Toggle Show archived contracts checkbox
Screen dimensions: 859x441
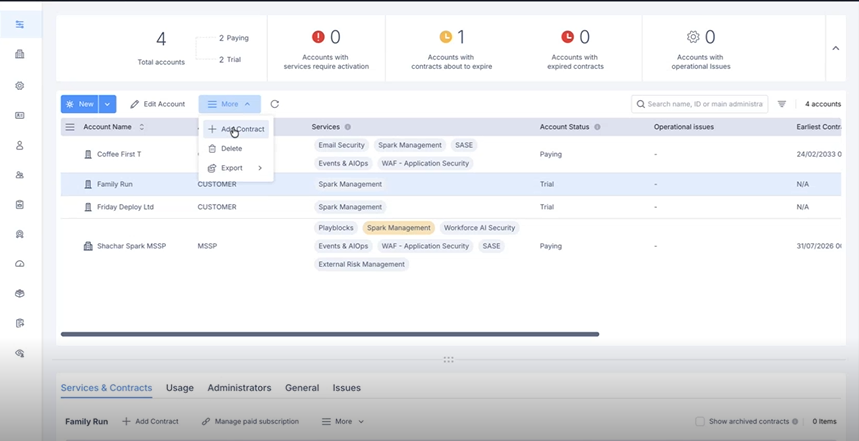coord(700,422)
